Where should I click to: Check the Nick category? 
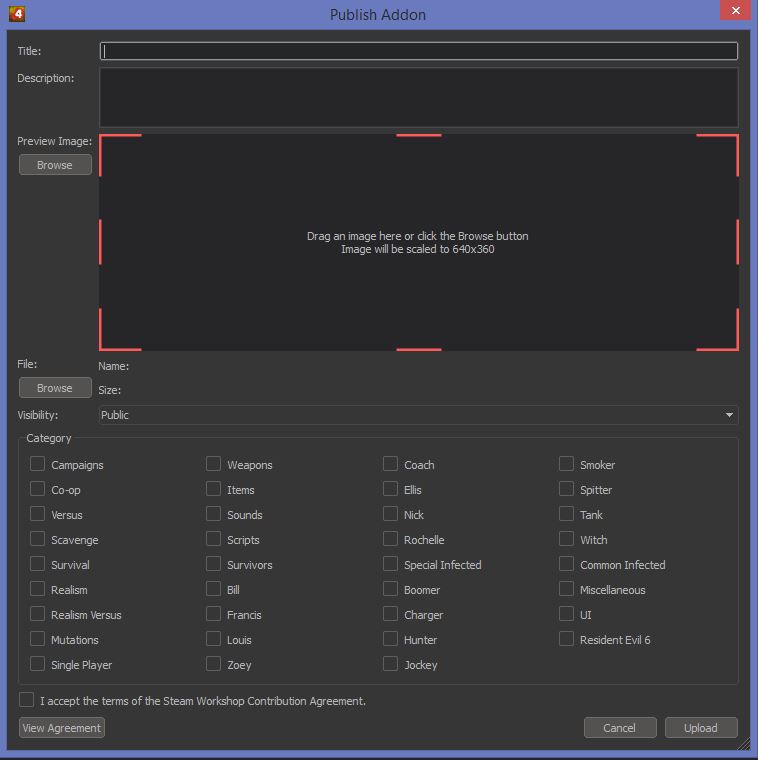390,514
